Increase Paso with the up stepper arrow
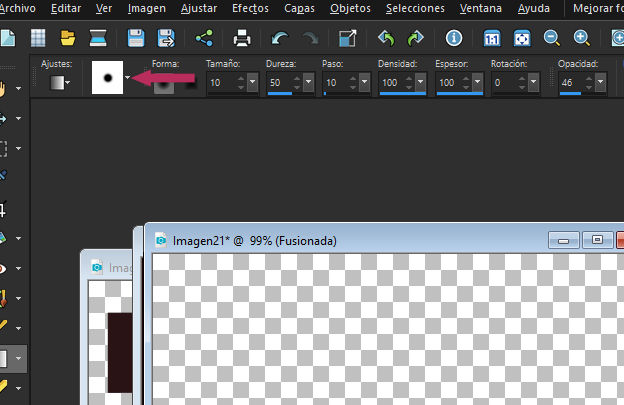This screenshot has height=405, width=624. coord(353,78)
